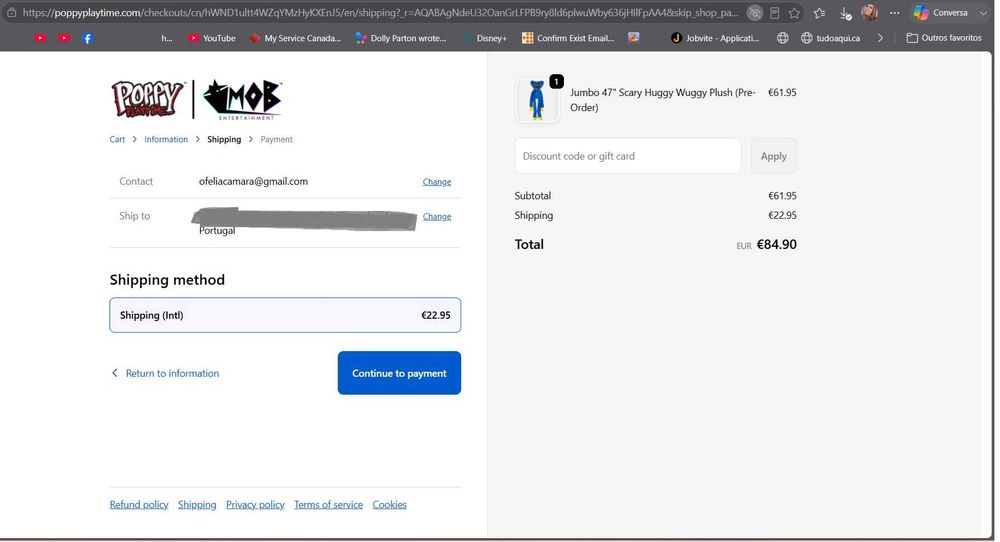Click the contact email ofeliacamara@gmail.com
The image size is (1000, 542).
(x=253, y=181)
